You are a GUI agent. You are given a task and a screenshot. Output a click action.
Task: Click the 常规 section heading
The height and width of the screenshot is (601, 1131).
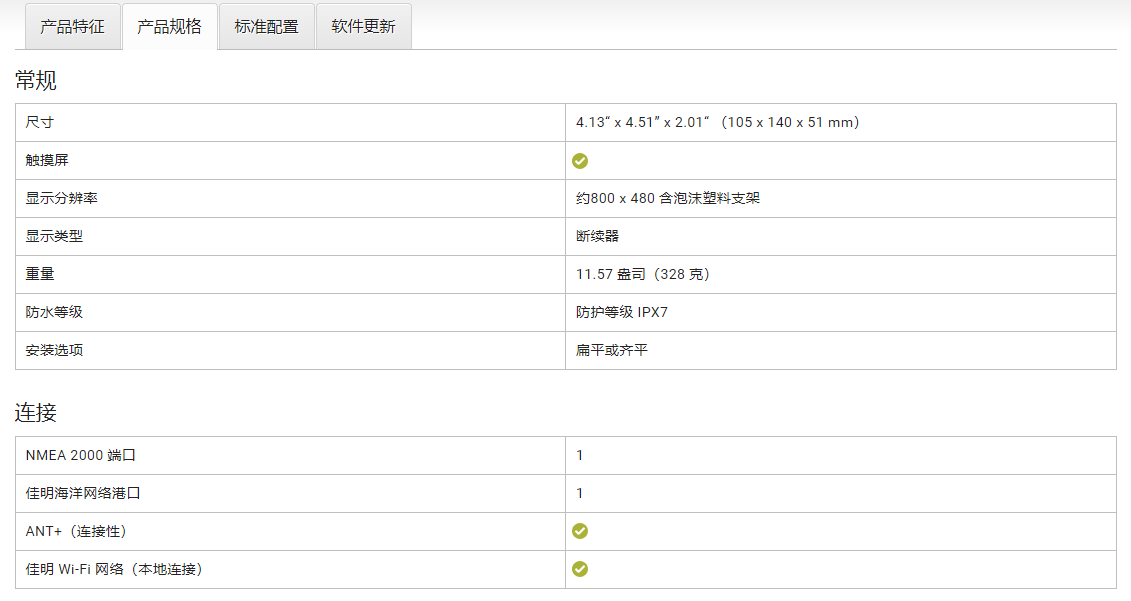36,81
